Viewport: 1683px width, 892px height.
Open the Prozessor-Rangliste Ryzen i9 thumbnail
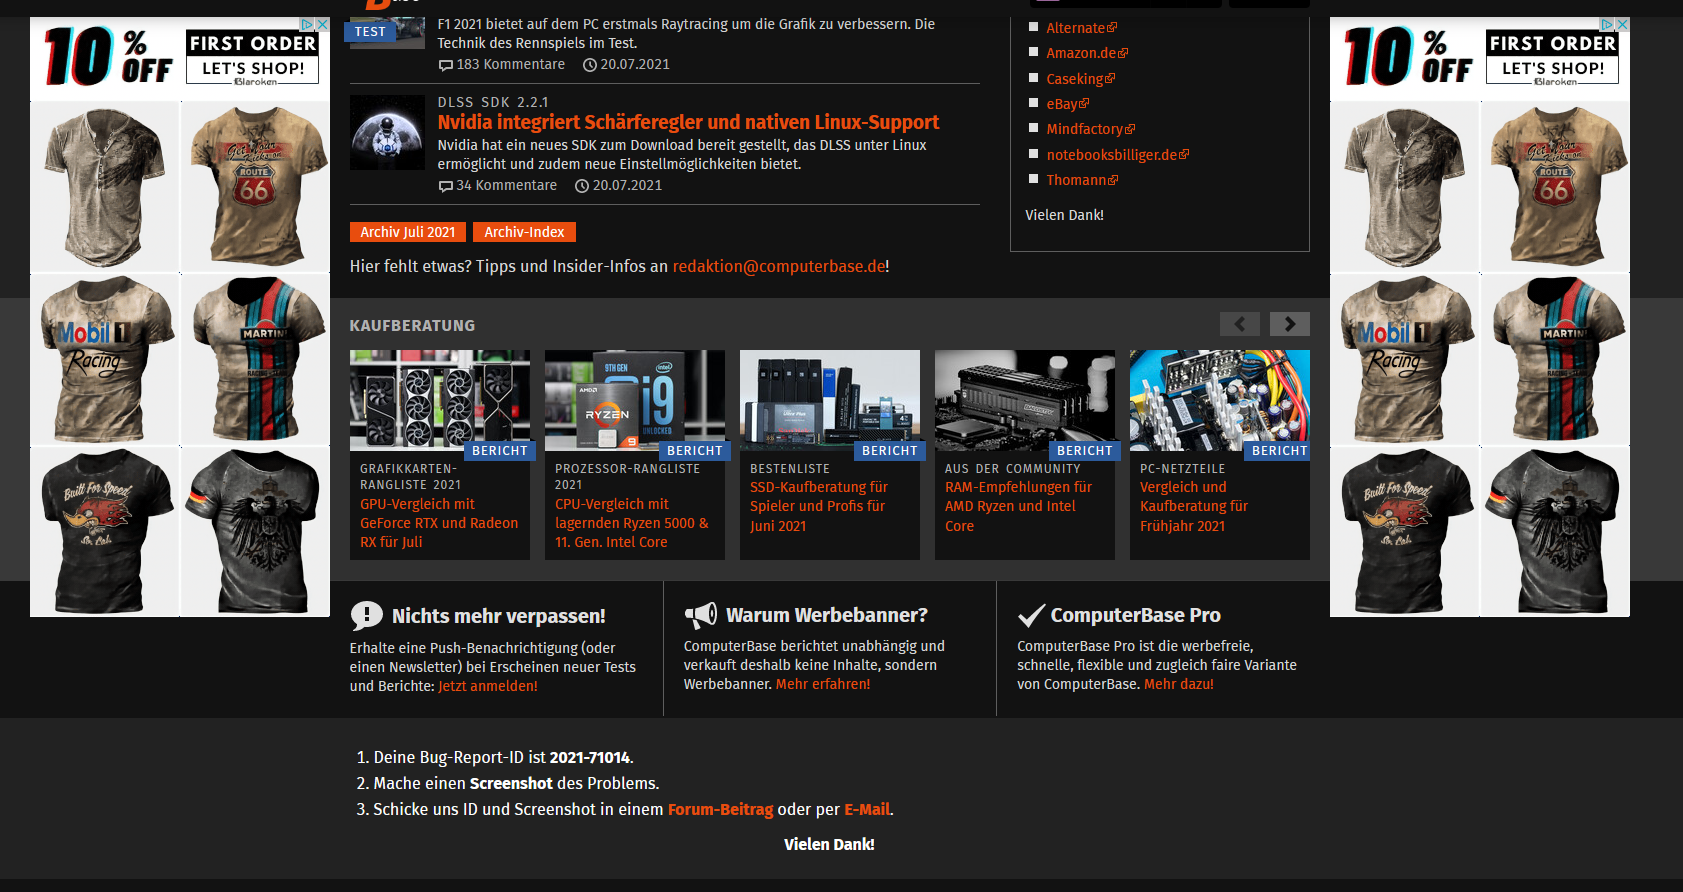(x=635, y=400)
